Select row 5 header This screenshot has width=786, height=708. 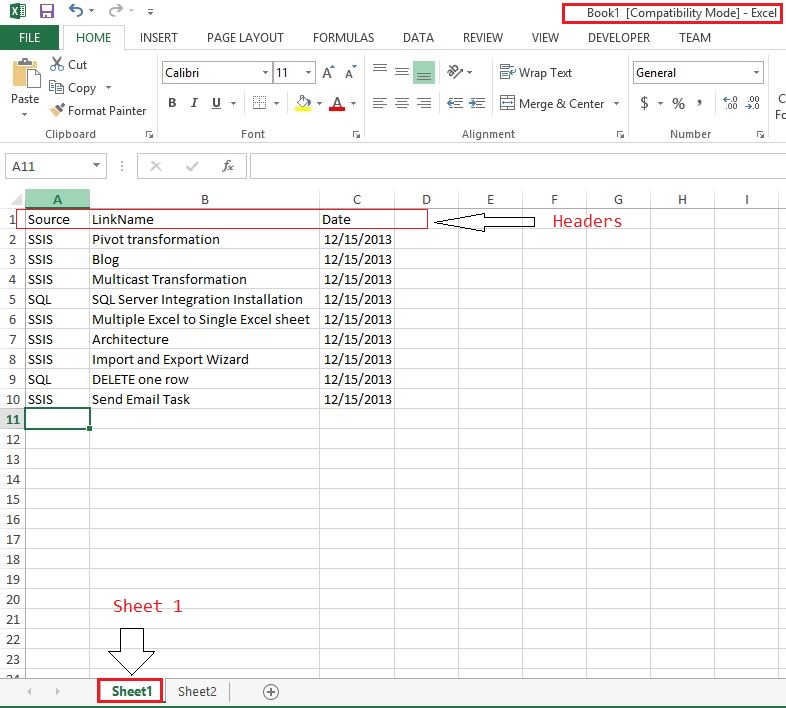tap(13, 299)
